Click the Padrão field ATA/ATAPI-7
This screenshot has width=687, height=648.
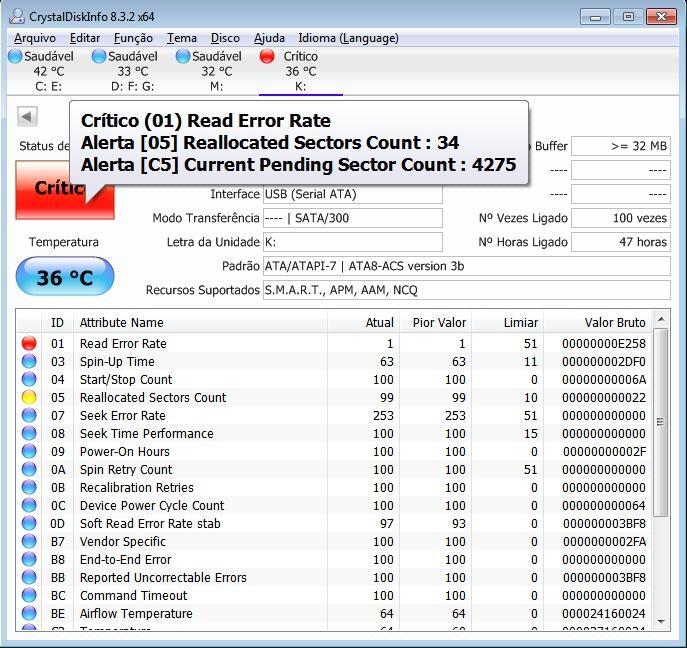tap(467, 266)
